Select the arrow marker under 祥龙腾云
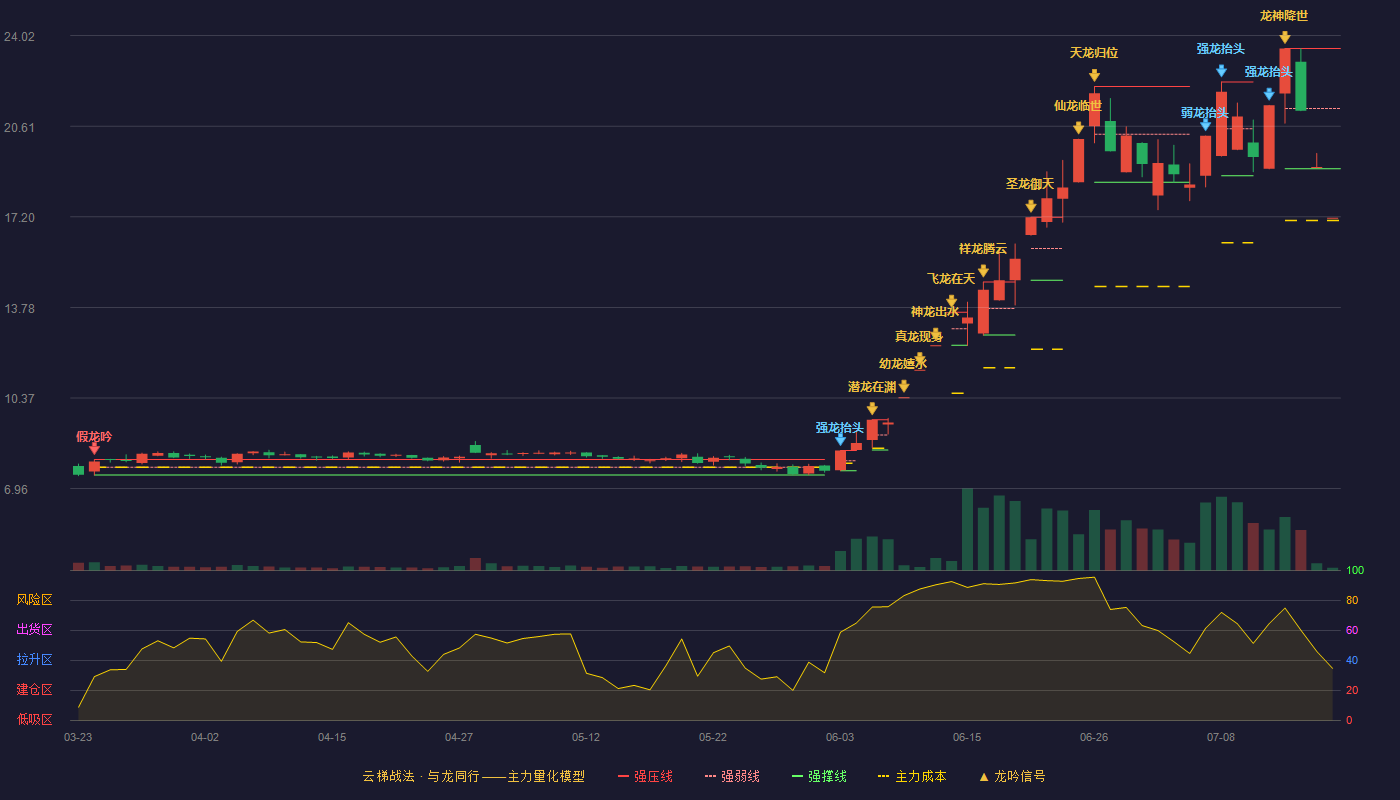1400x800 pixels. pos(983,271)
